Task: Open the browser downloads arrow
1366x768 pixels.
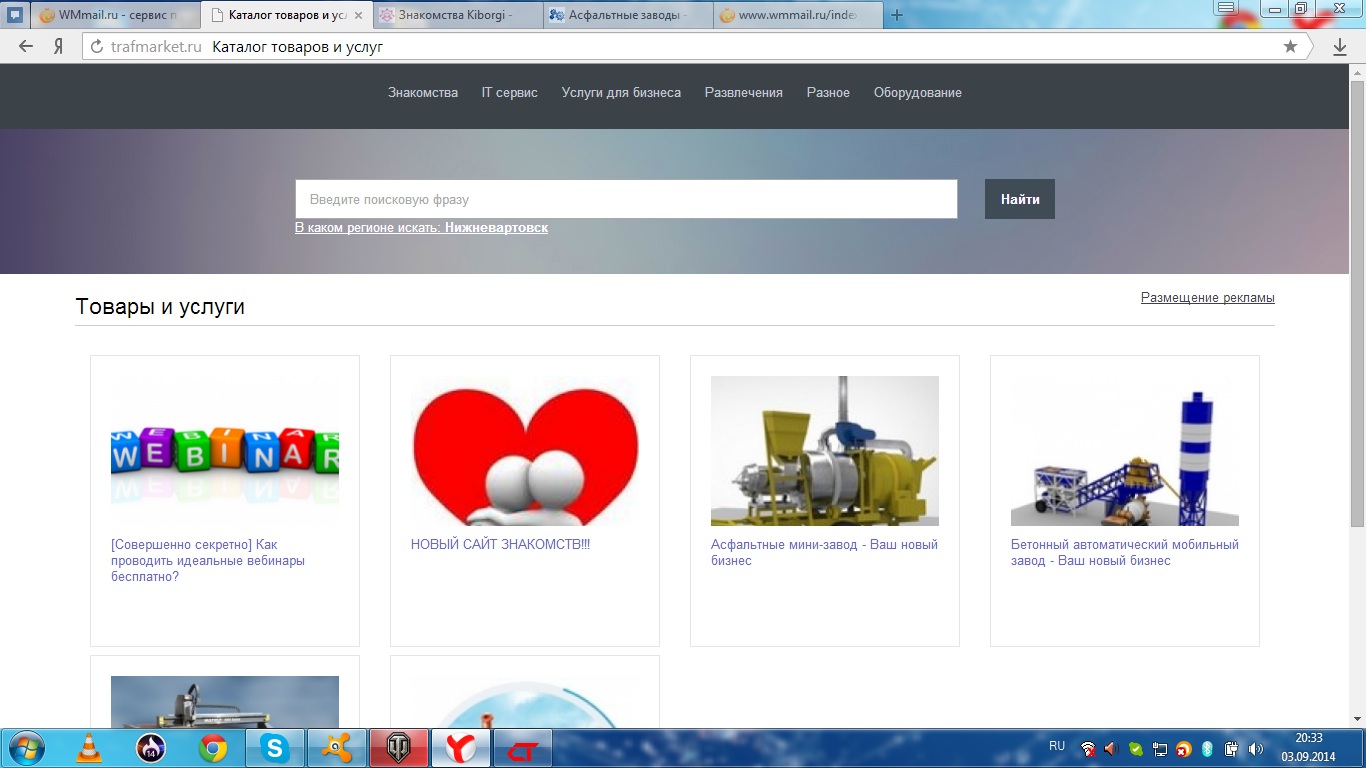Action: 1340,47
